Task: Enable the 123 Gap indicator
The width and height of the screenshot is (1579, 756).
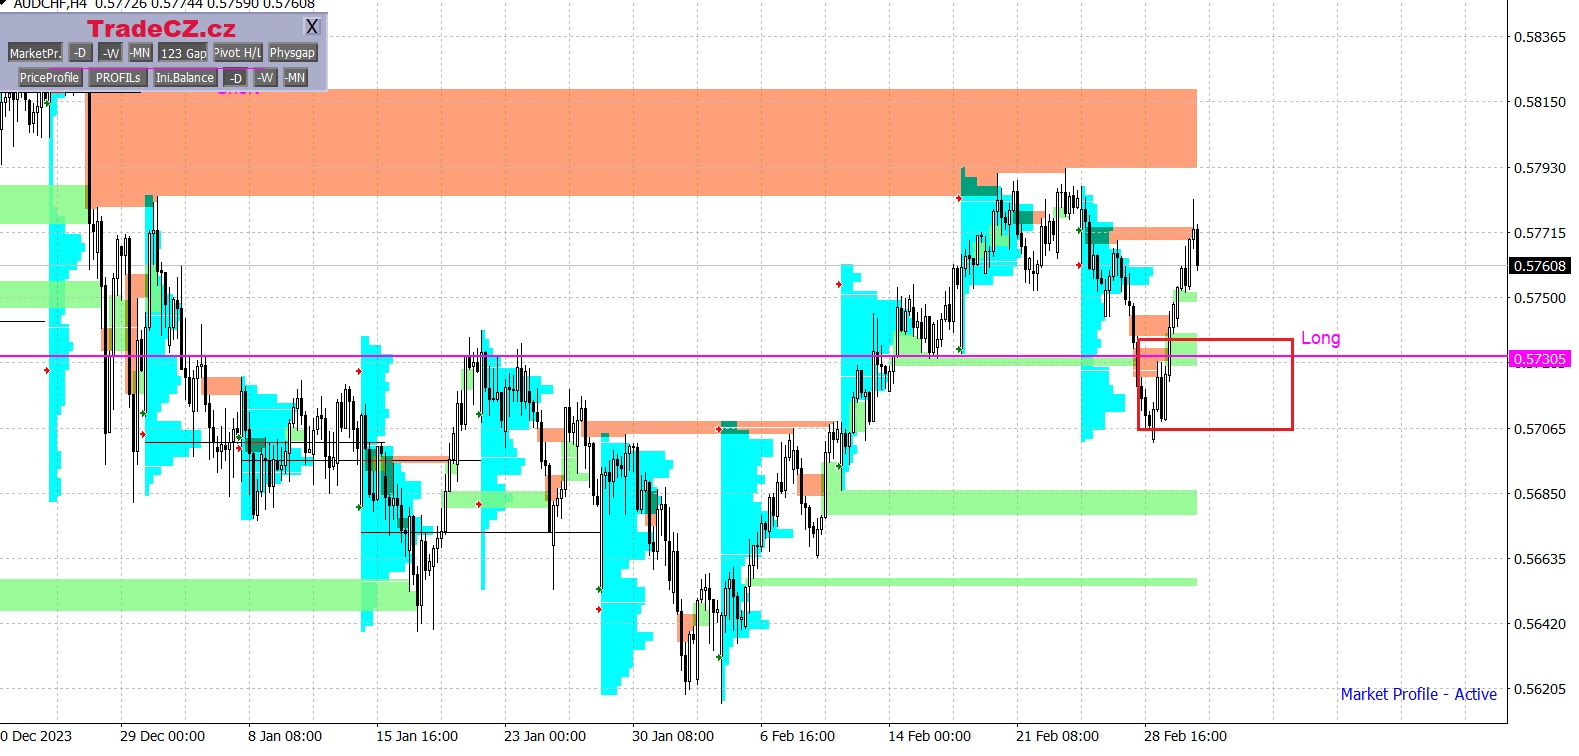Action: click(x=183, y=53)
